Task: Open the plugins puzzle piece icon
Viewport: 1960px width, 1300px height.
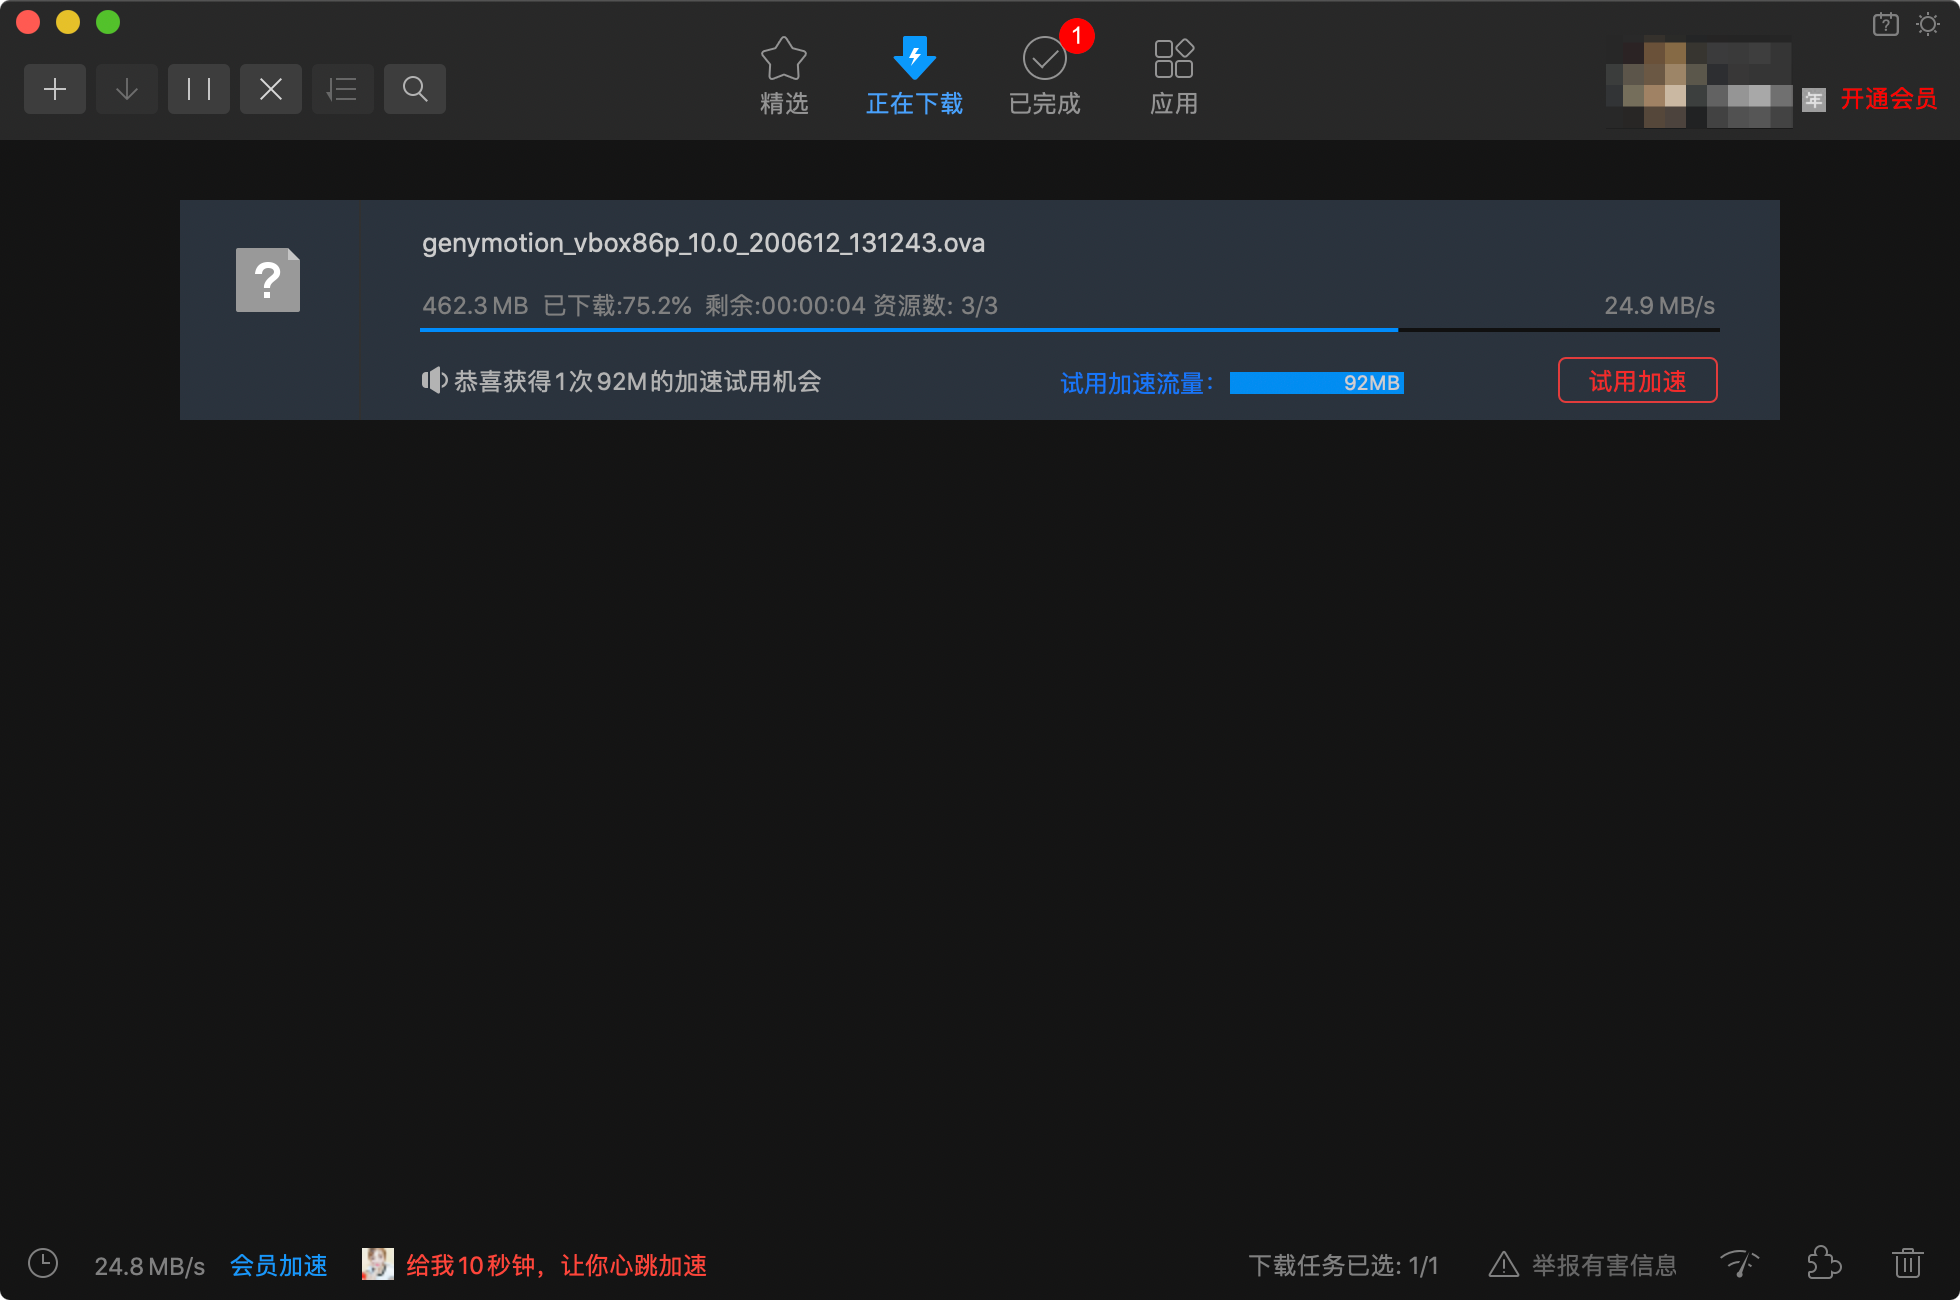Action: [x=1824, y=1263]
